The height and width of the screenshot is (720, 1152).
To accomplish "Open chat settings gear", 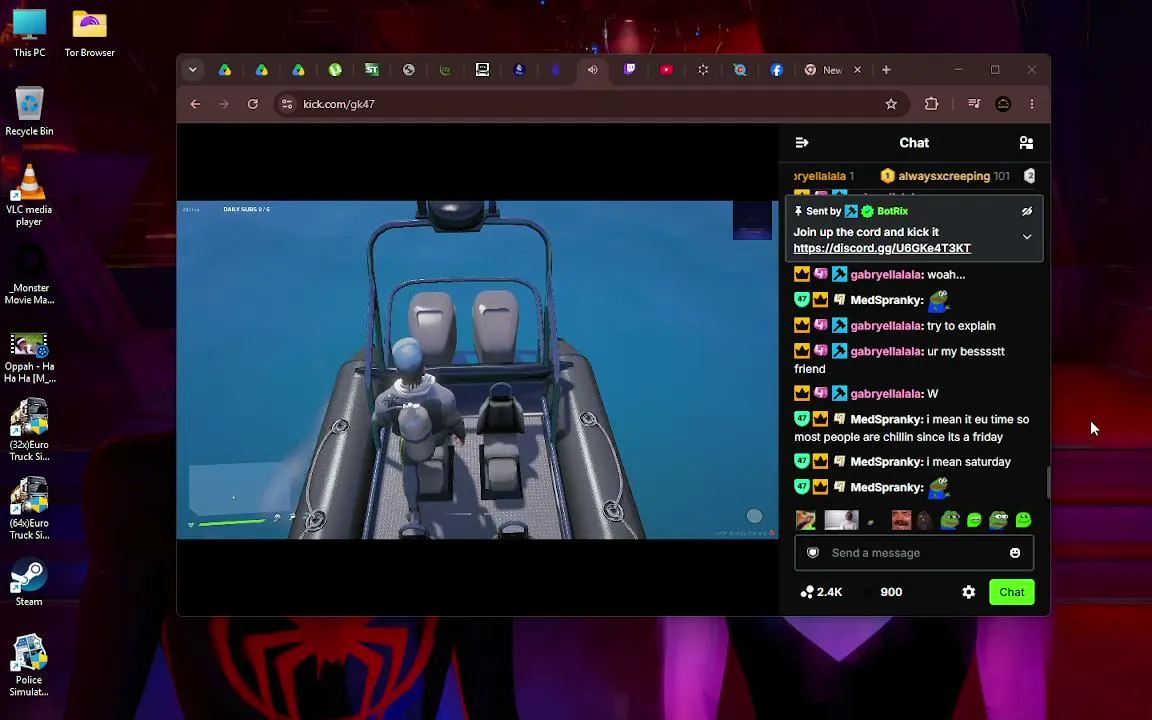I will pos(968,592).
